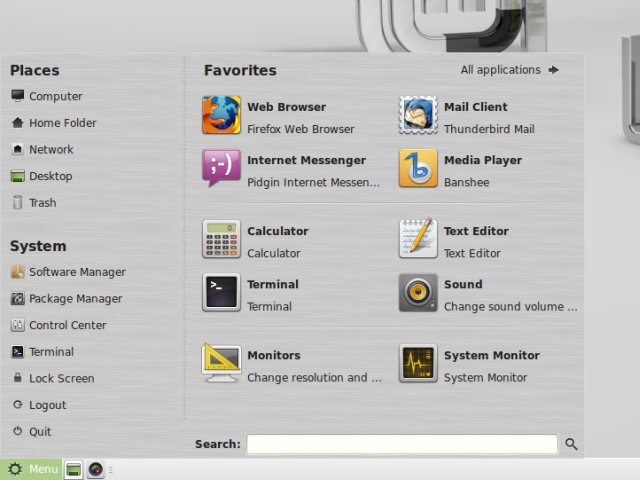640x480 pixels.
Task: Open Package Manager label
Action: pos(76,299)
